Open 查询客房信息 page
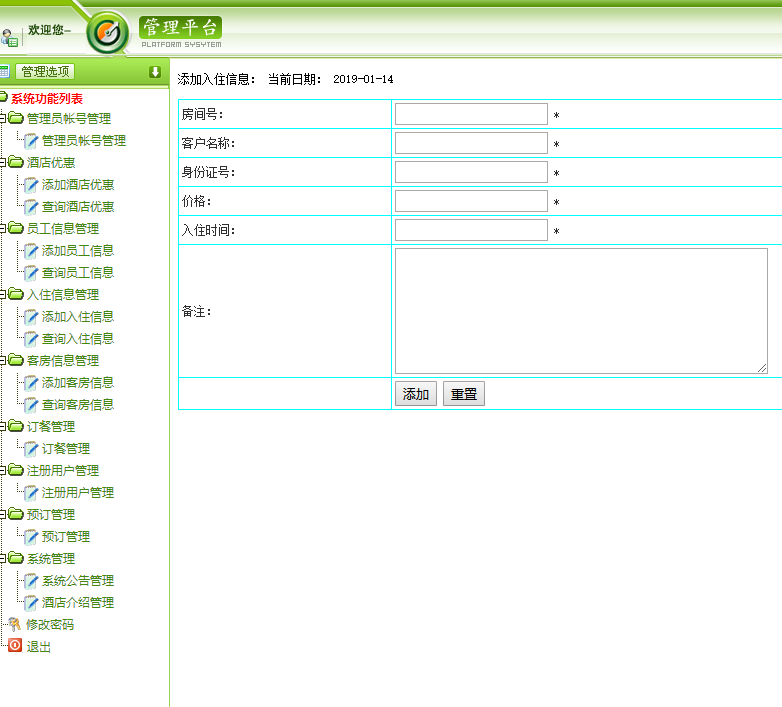Screen dimensions: 782x707 tap(78, 404)
